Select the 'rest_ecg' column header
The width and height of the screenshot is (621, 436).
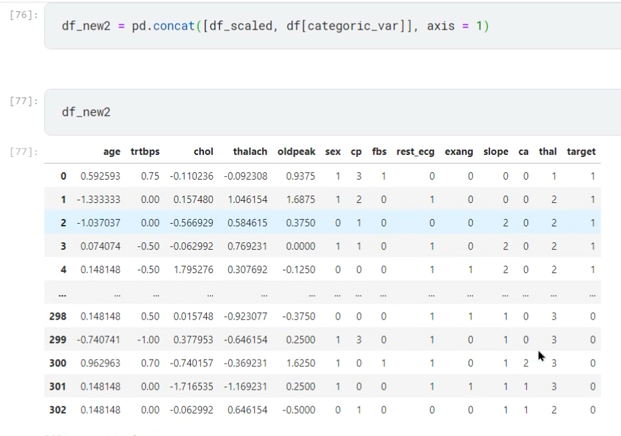415,152
